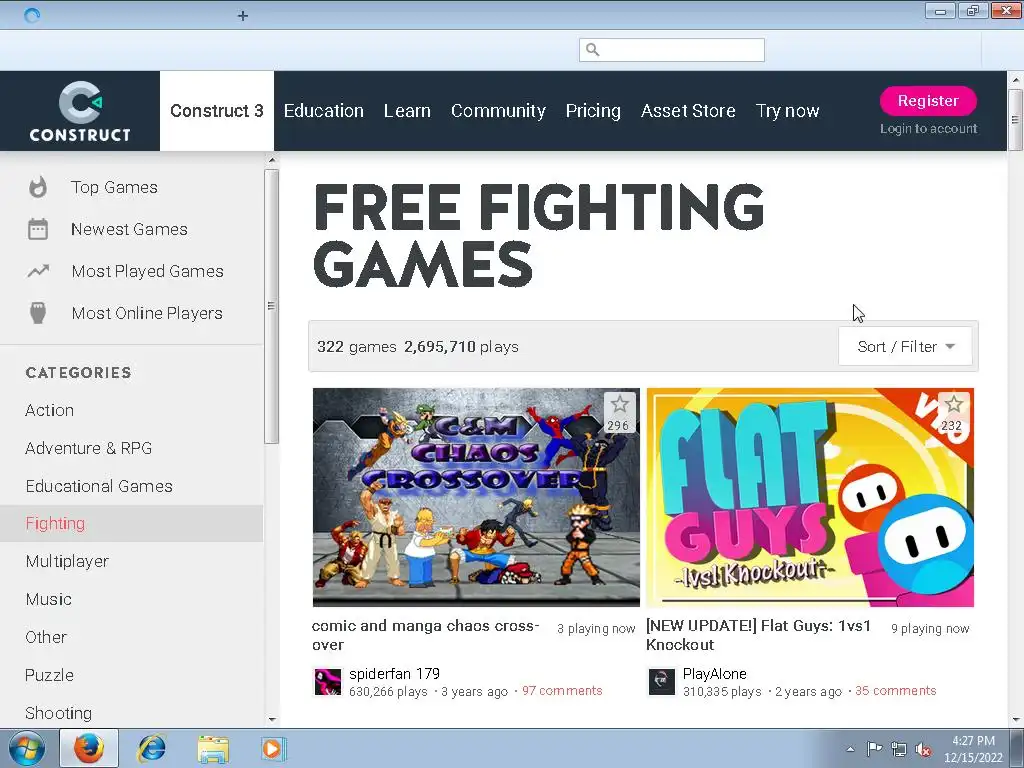Click the Most Played Games trend icon
The image size is (1024, 768).
pos(38,271)
